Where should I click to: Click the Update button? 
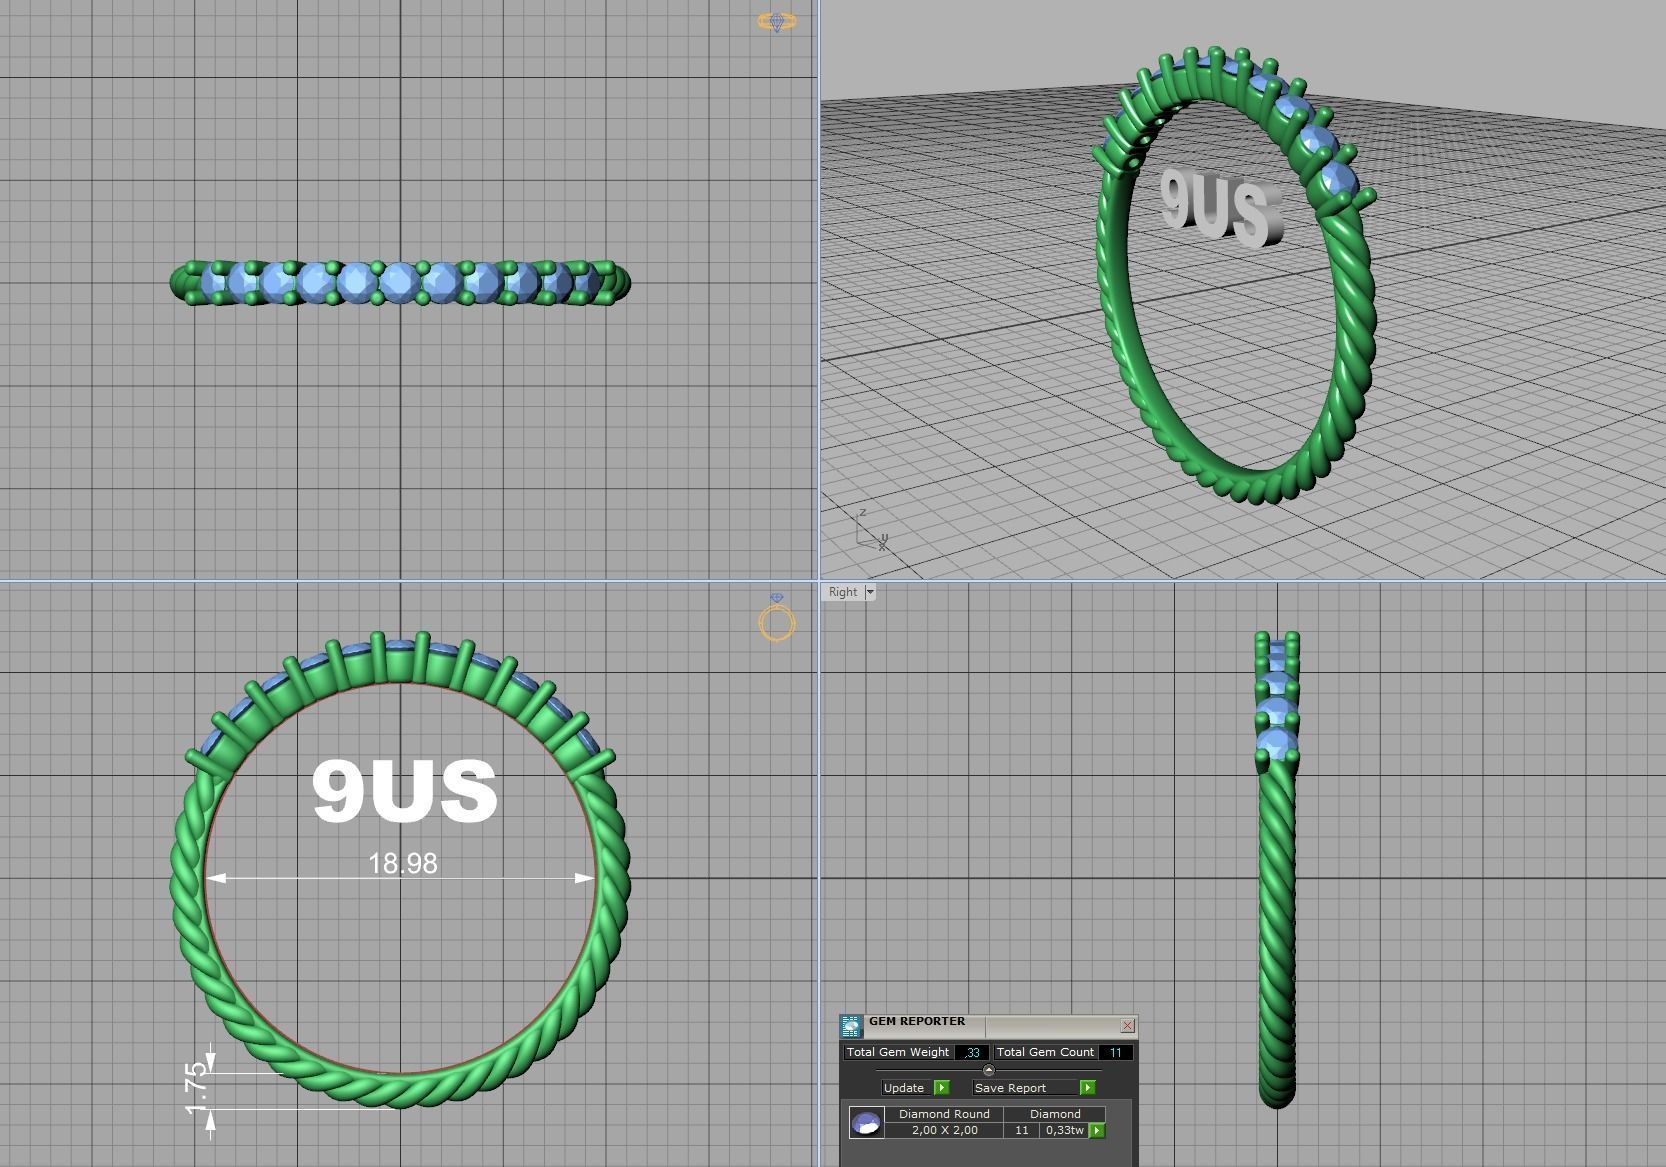point(904,1087)
